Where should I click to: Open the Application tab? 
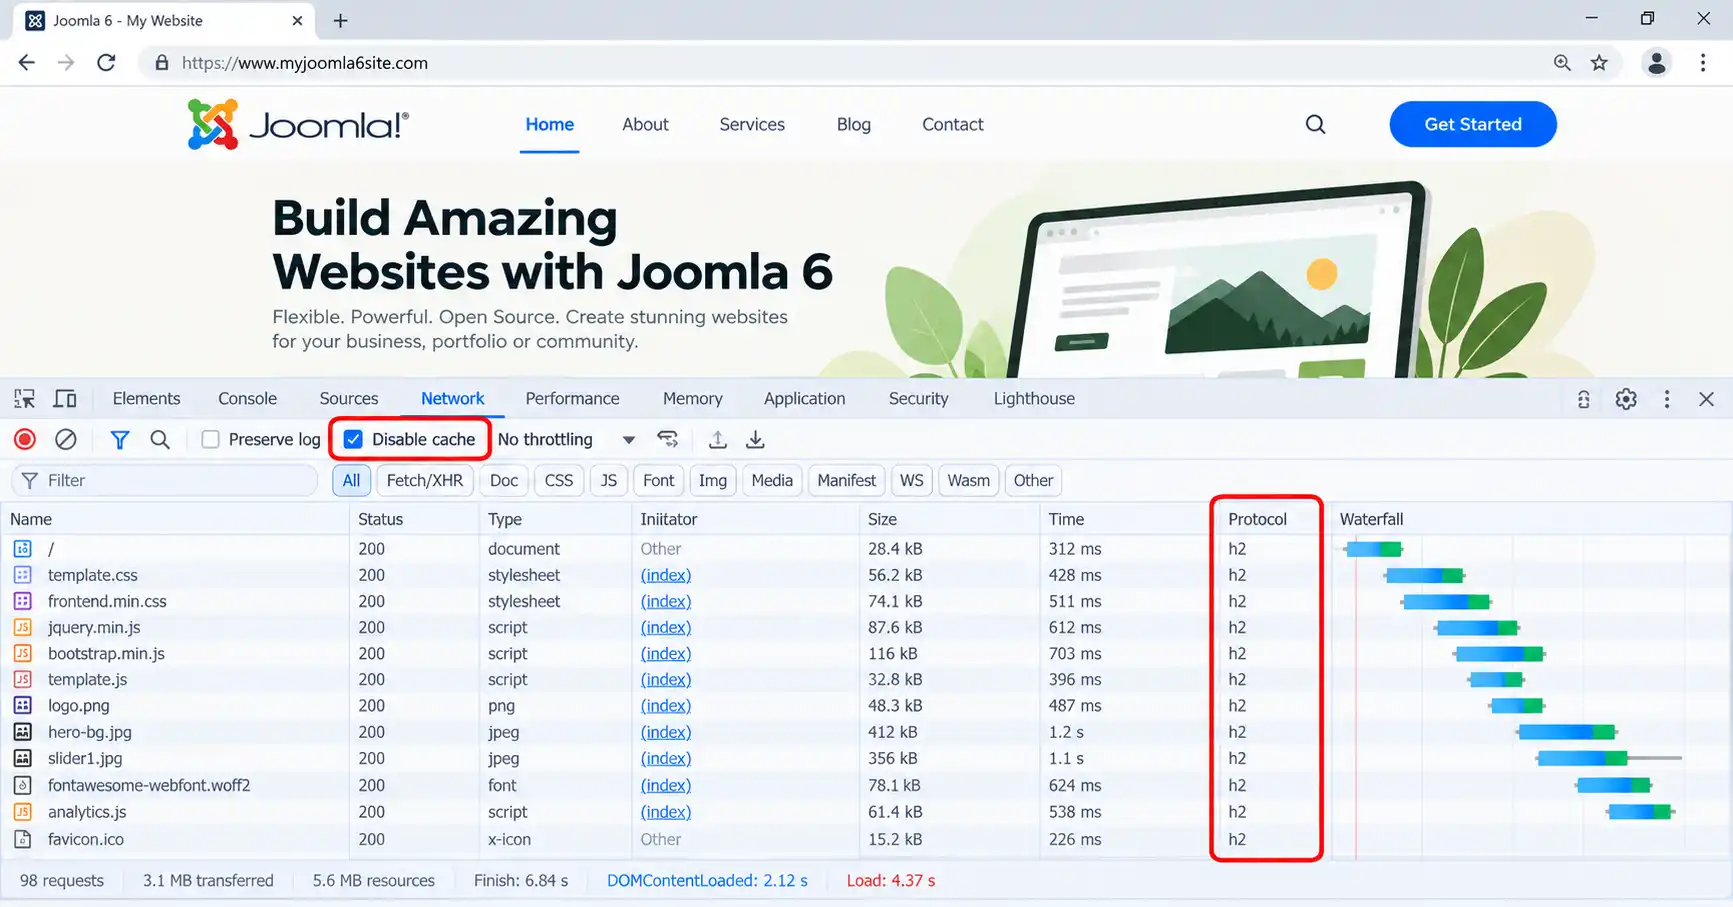(804, 398)
